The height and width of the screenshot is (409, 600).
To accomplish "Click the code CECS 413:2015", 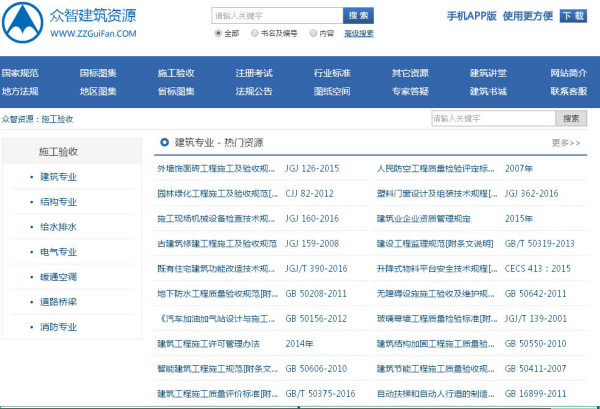I will click(x=538, y=269).
